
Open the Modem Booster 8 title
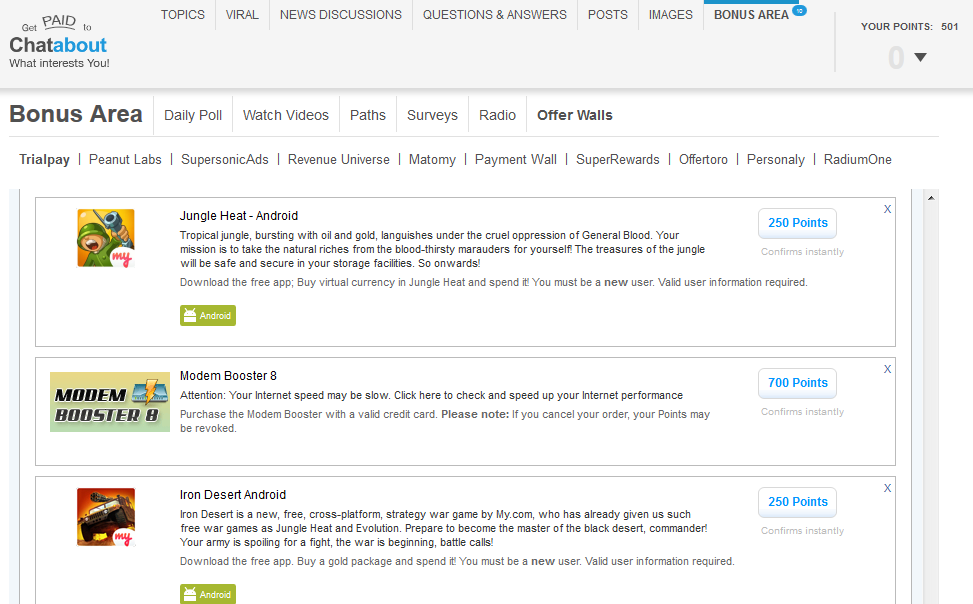(x=228, y=376)
